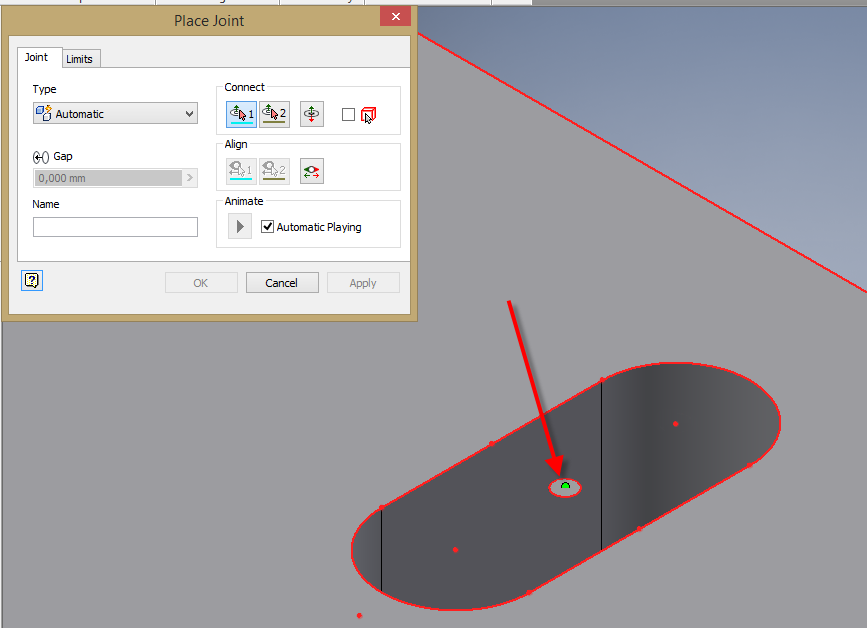
Task: Disable Automatic Playing
Action: tap(267, 224)
